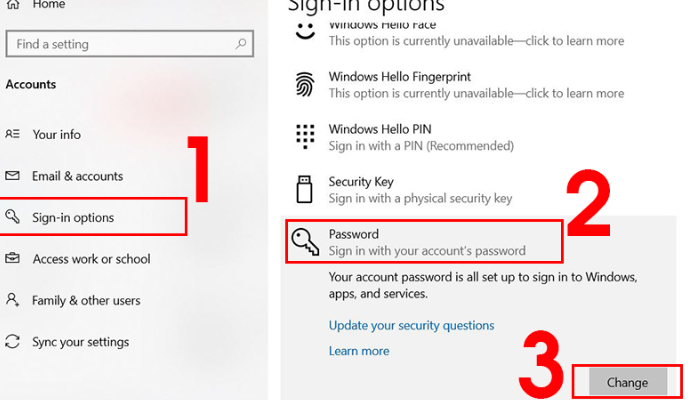The height and width of the screenshot is (400, 700).
Task: Click the Your info person icon
Action: pos(13,134)
